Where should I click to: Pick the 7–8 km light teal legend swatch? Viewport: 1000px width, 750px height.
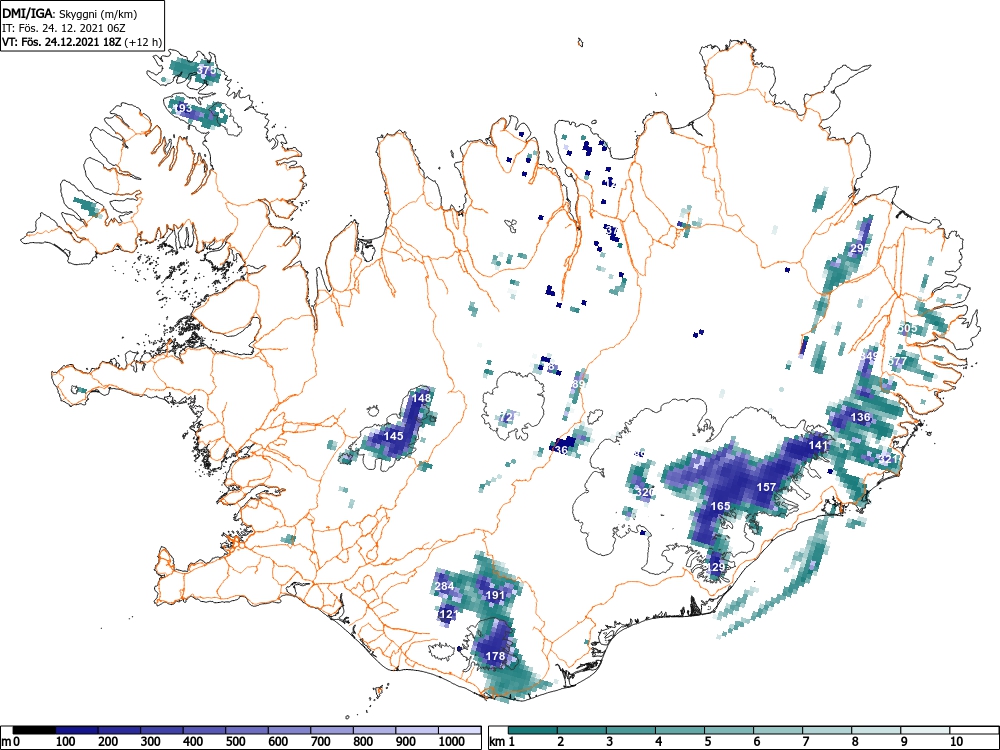tap(827, 730)
